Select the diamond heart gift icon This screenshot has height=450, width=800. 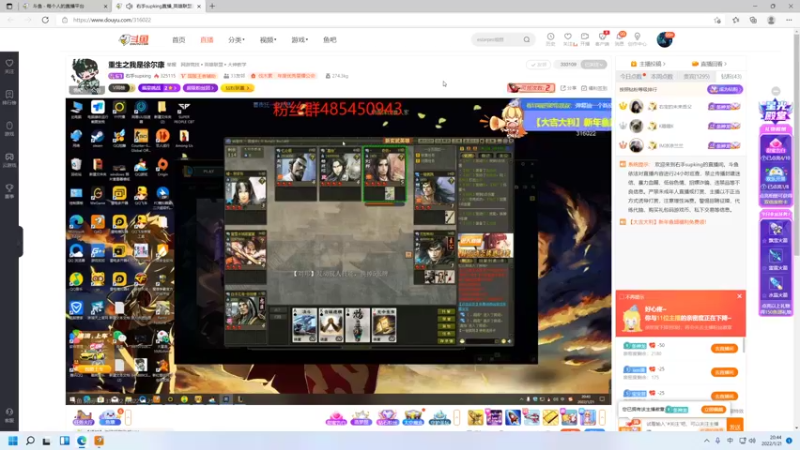[387, 418]
